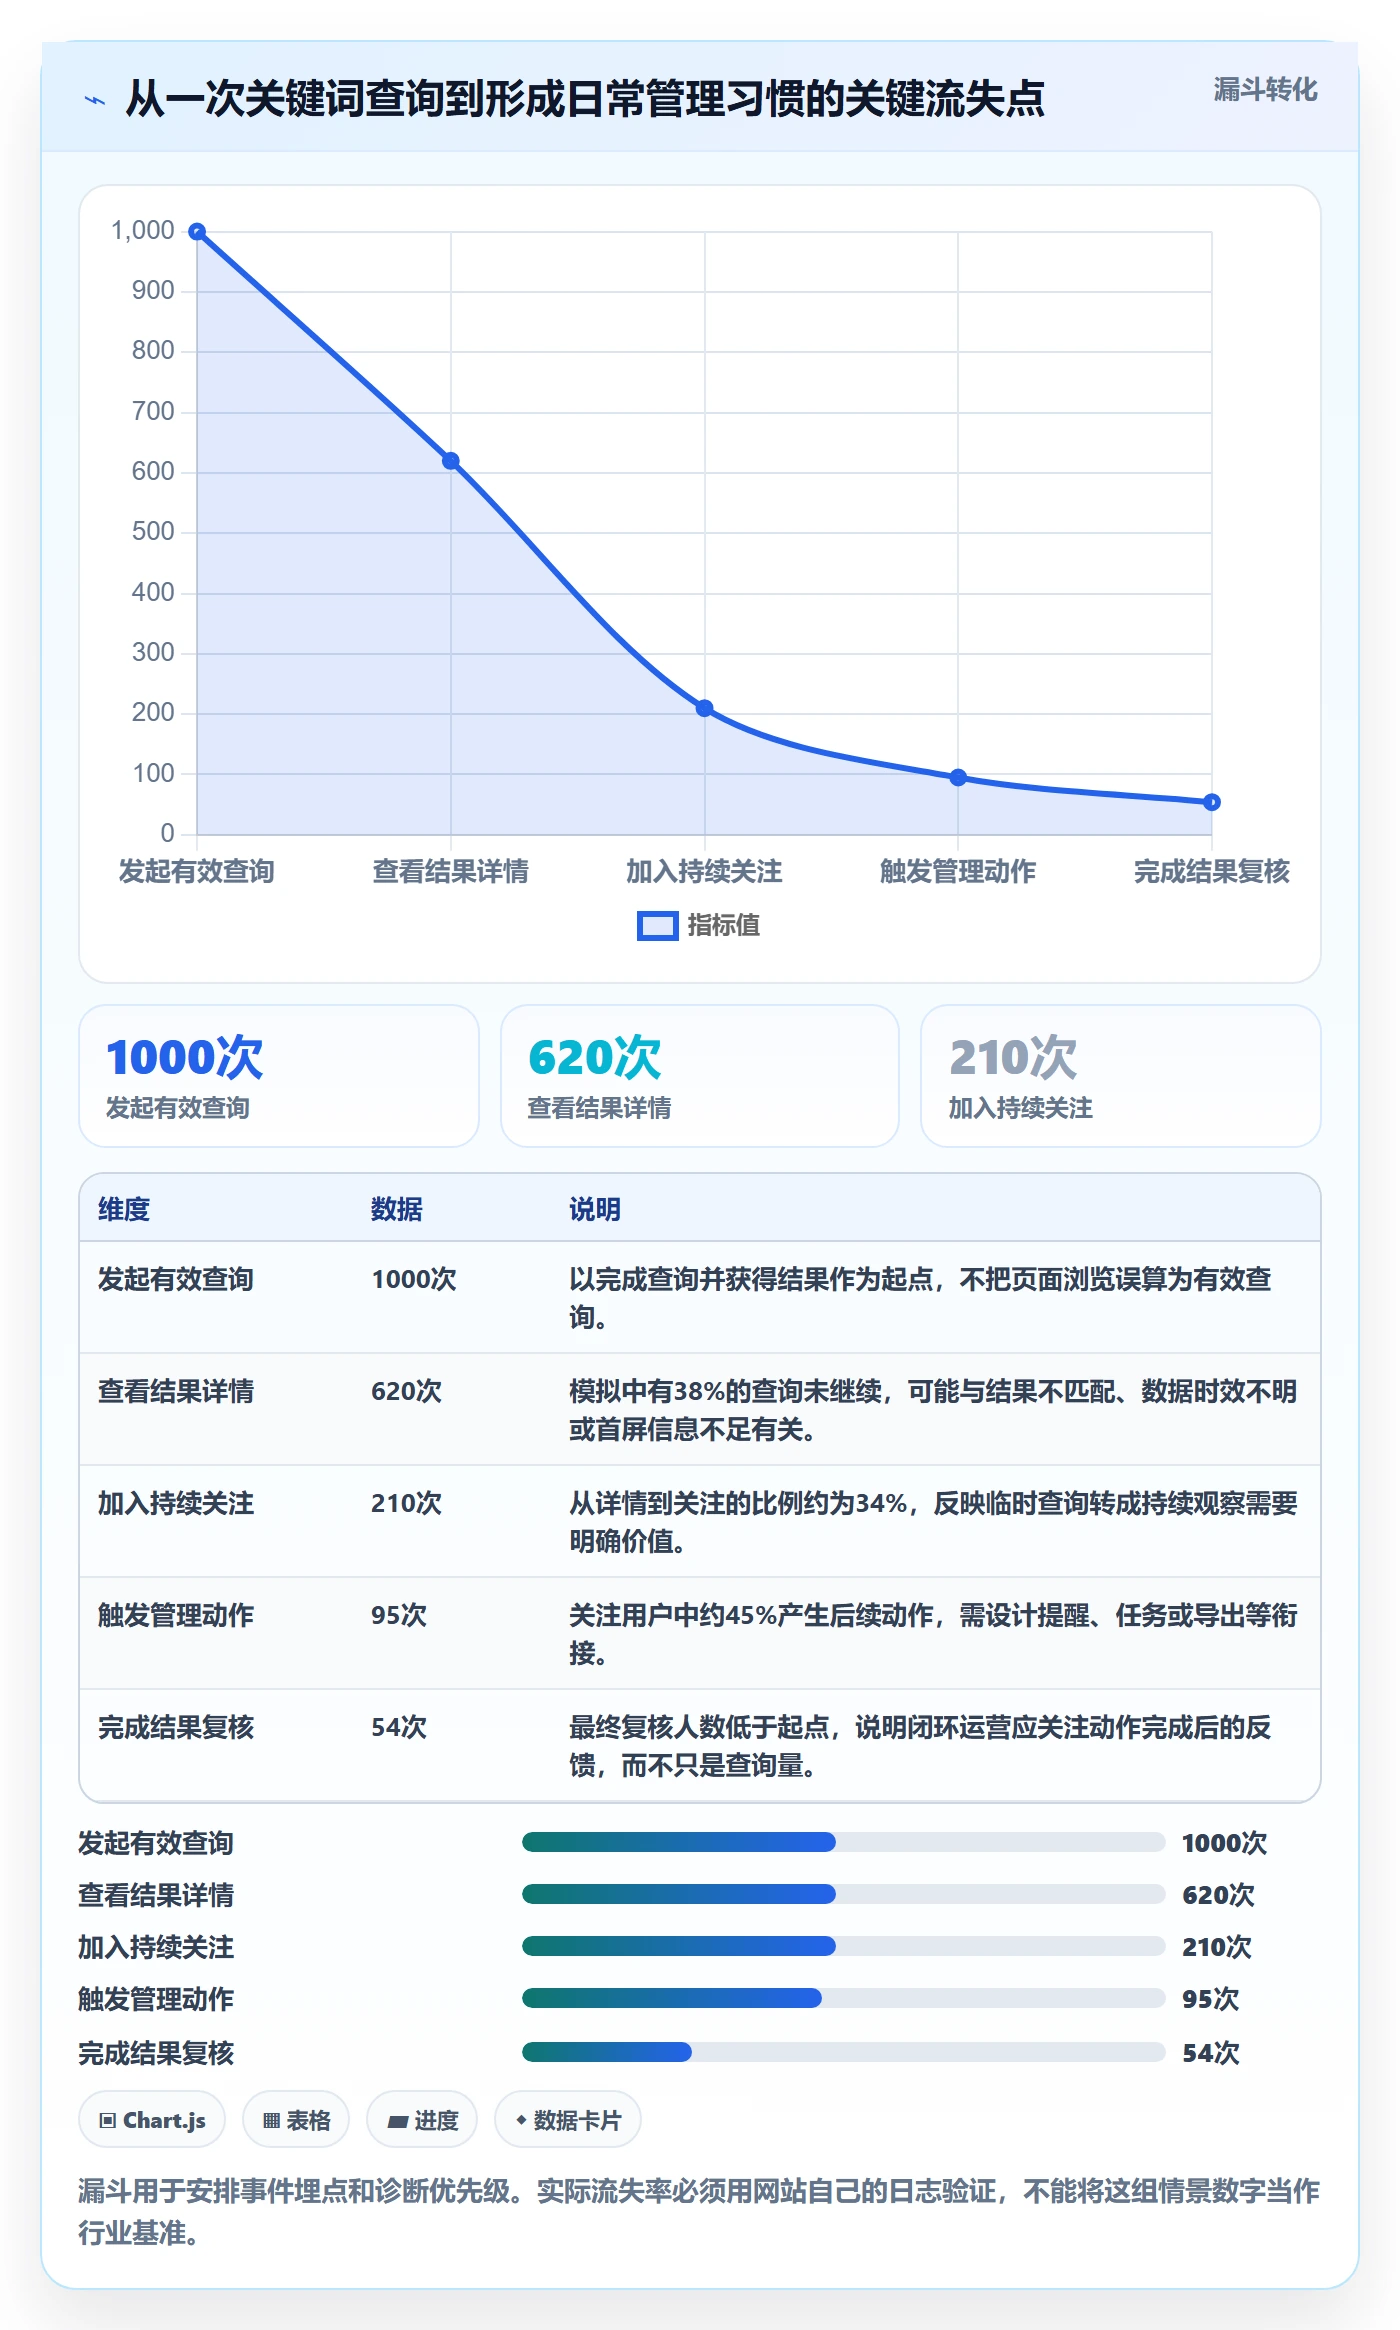The width and height of the screenshot is (1400, 2330).
Task: Select the 查看结果详情 table row name
Action: click(x=176, y=1392)
